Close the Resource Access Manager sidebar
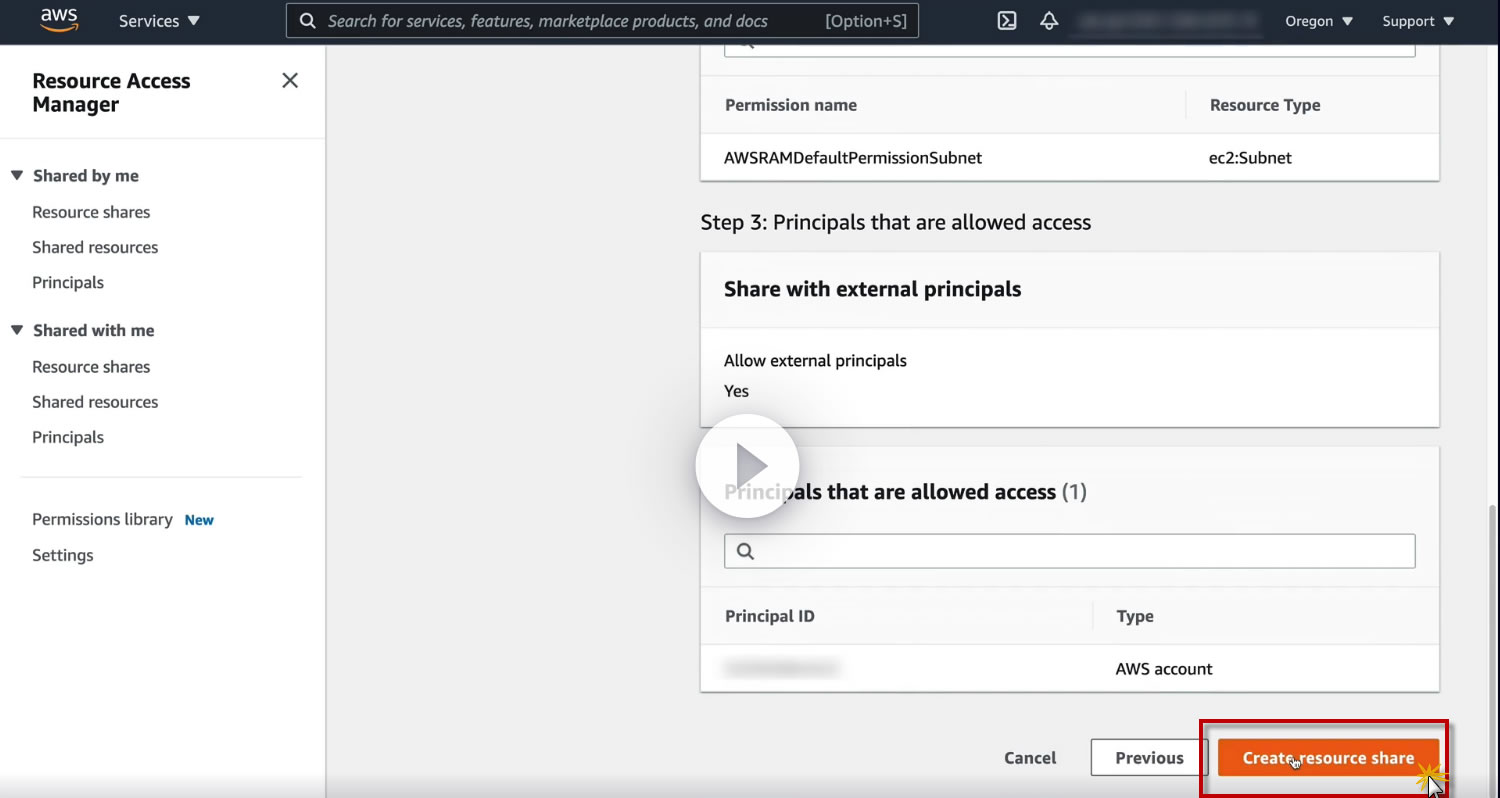 [x=290, y=81]
